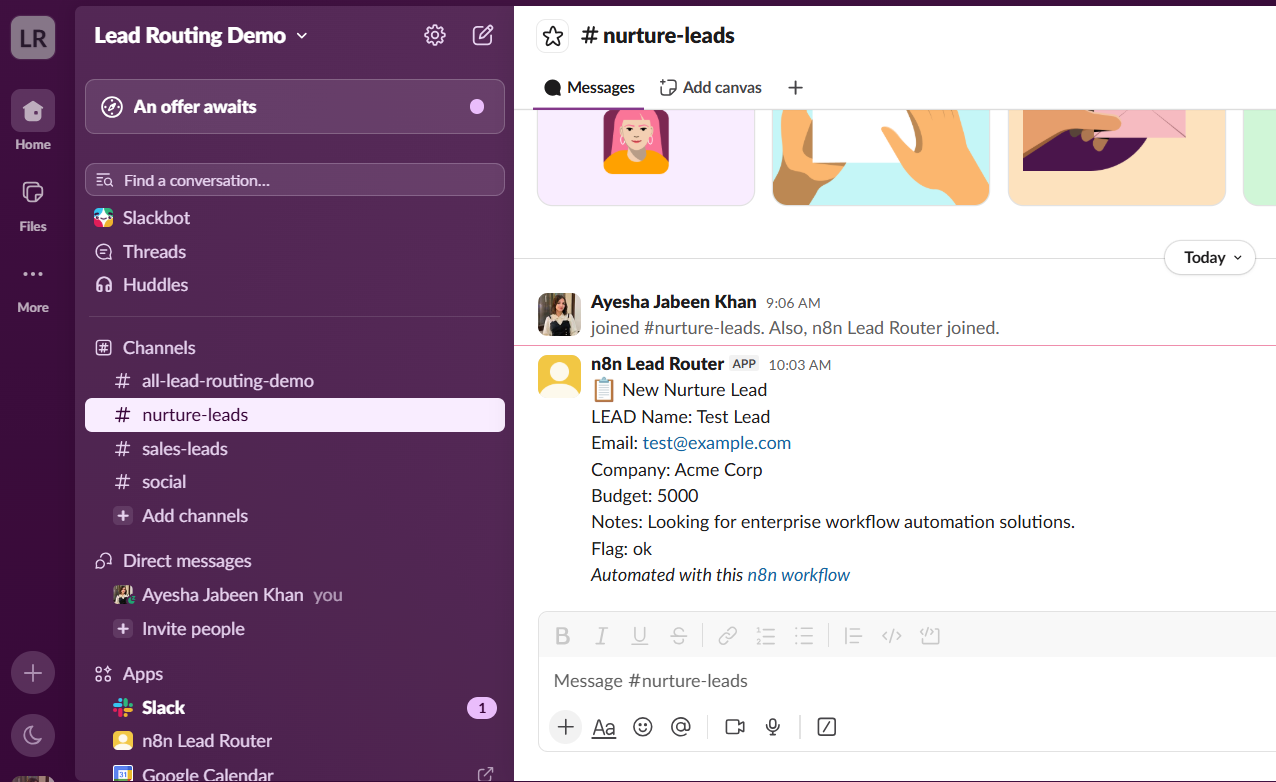Expand the Lead Routing Demo workspace menu
Viewport: 1276px width, 782px height.
[x=201, y=35]
